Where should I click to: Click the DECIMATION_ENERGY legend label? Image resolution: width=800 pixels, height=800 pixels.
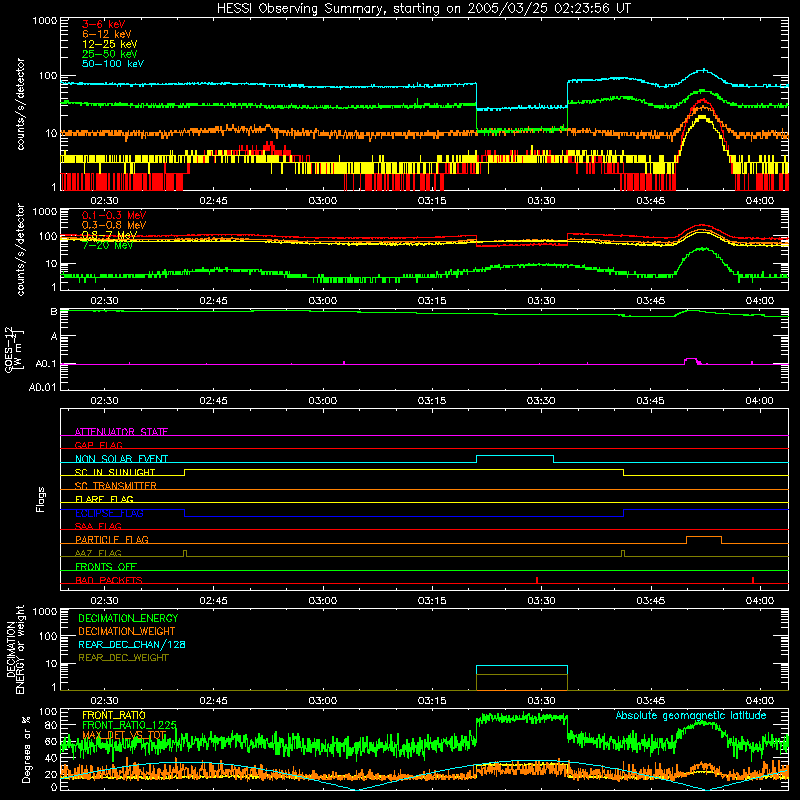tap(128, 618)
